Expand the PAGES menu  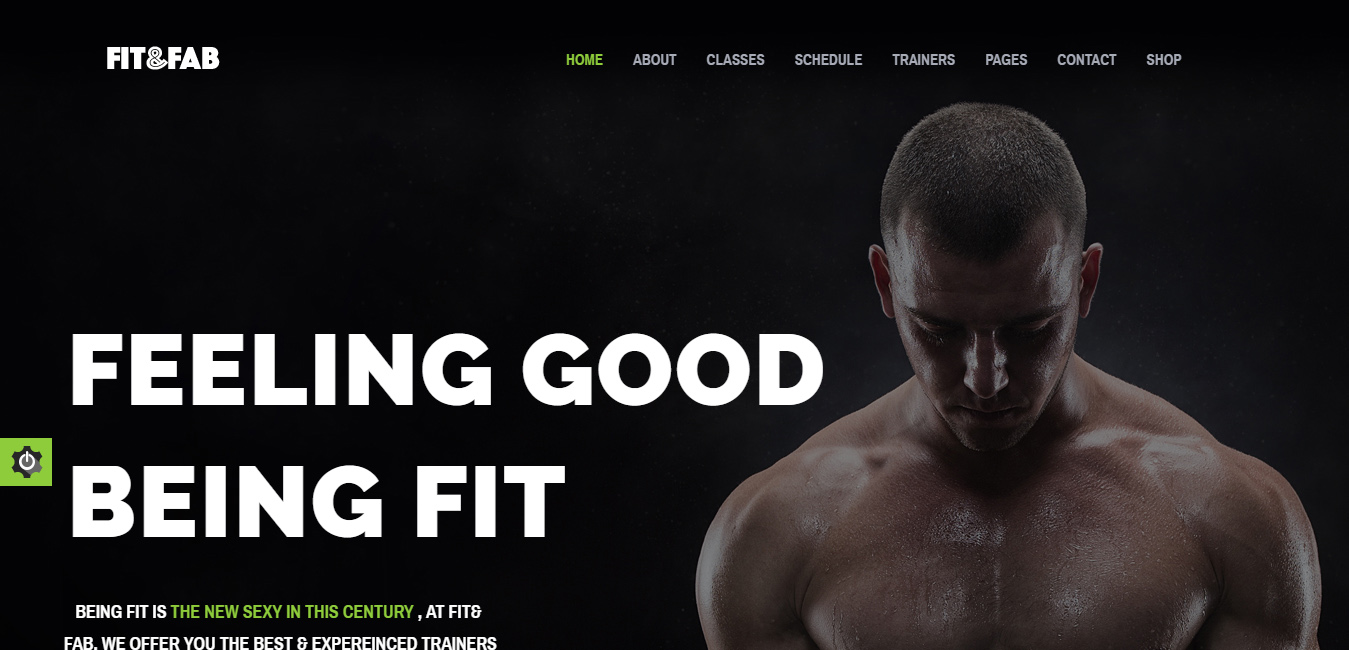[x=1006, y=60]
